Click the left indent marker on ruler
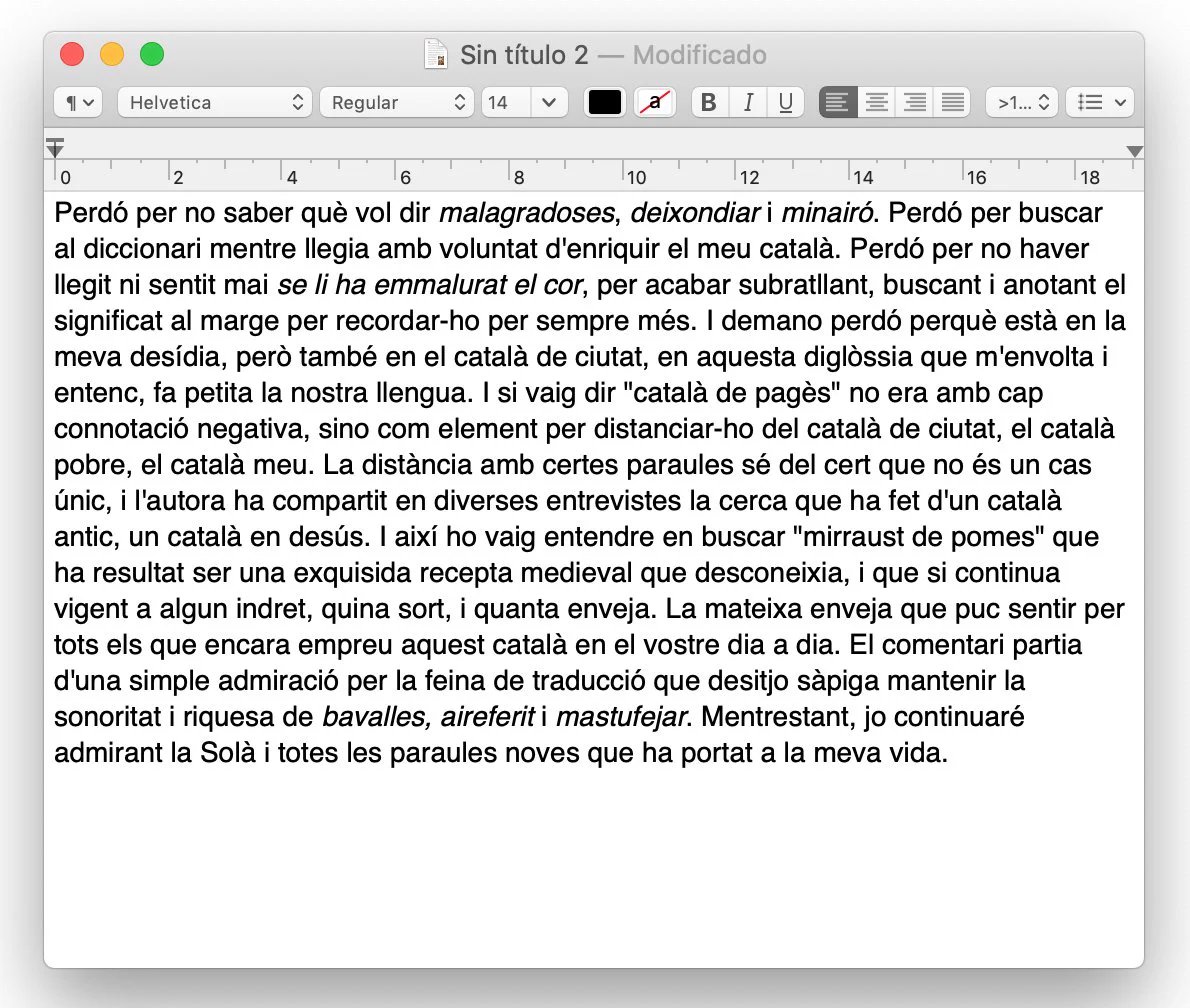Screen dimensions: 1190x1008 pos(55,148)
